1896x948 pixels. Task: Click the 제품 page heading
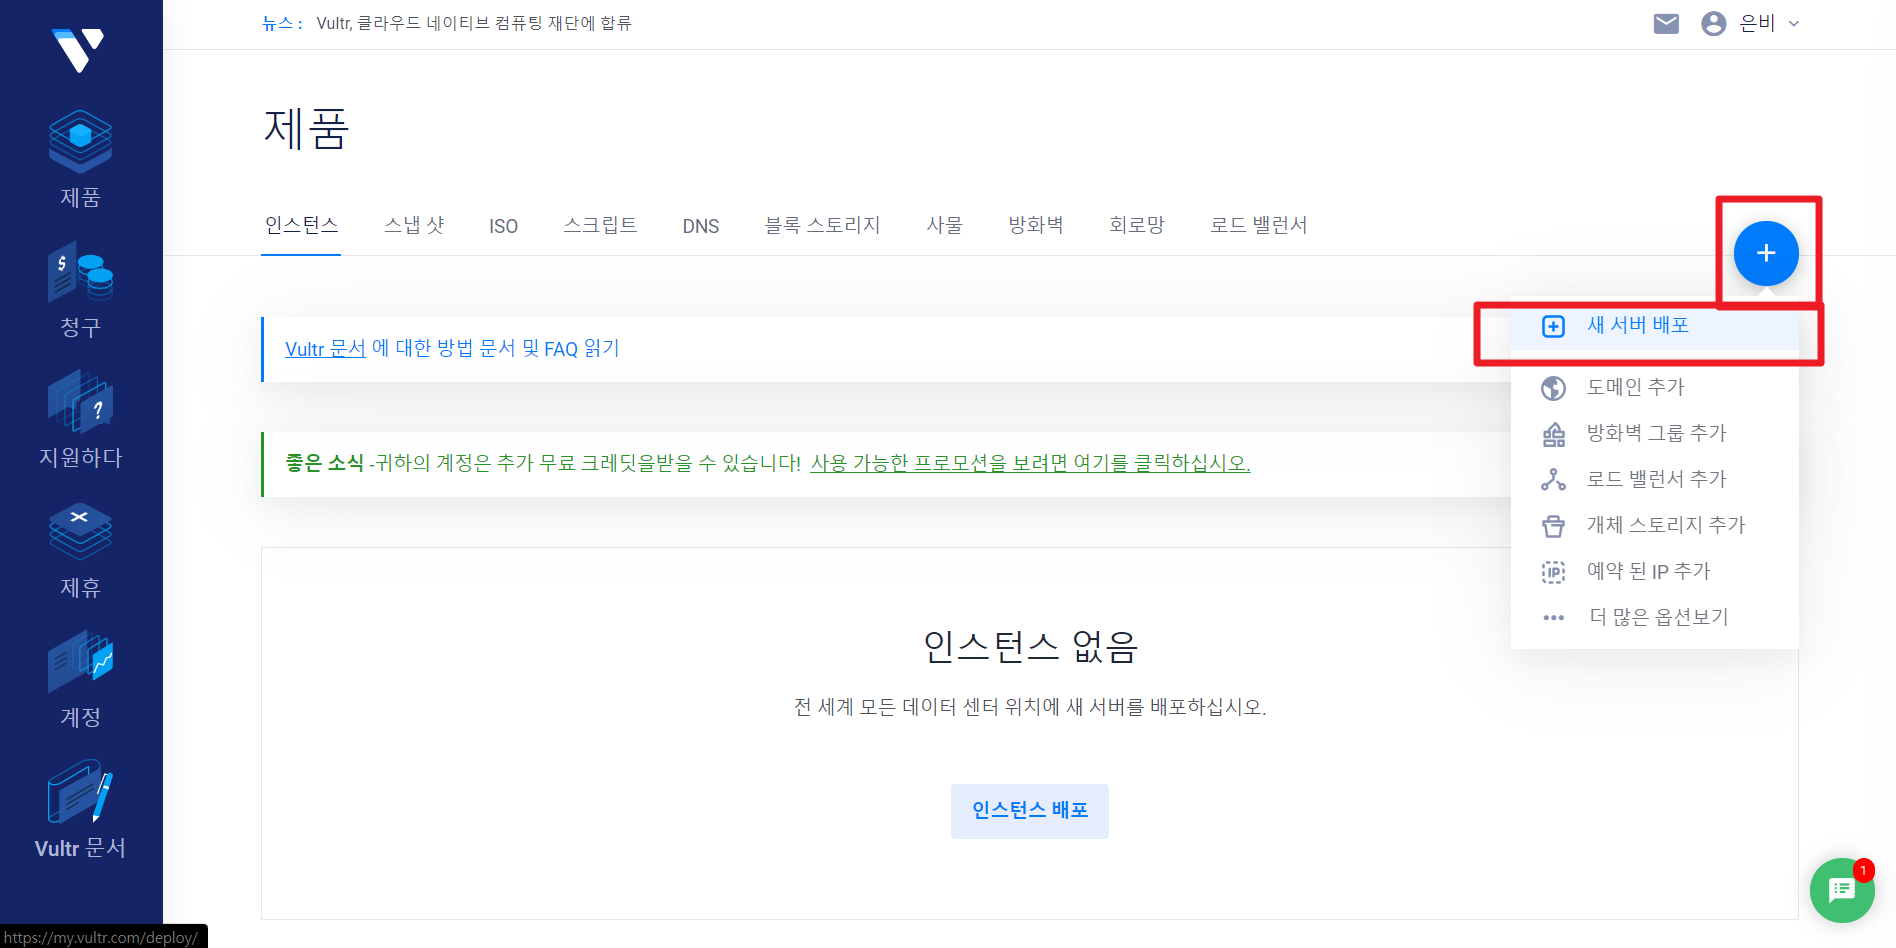(x=306, y=130)
